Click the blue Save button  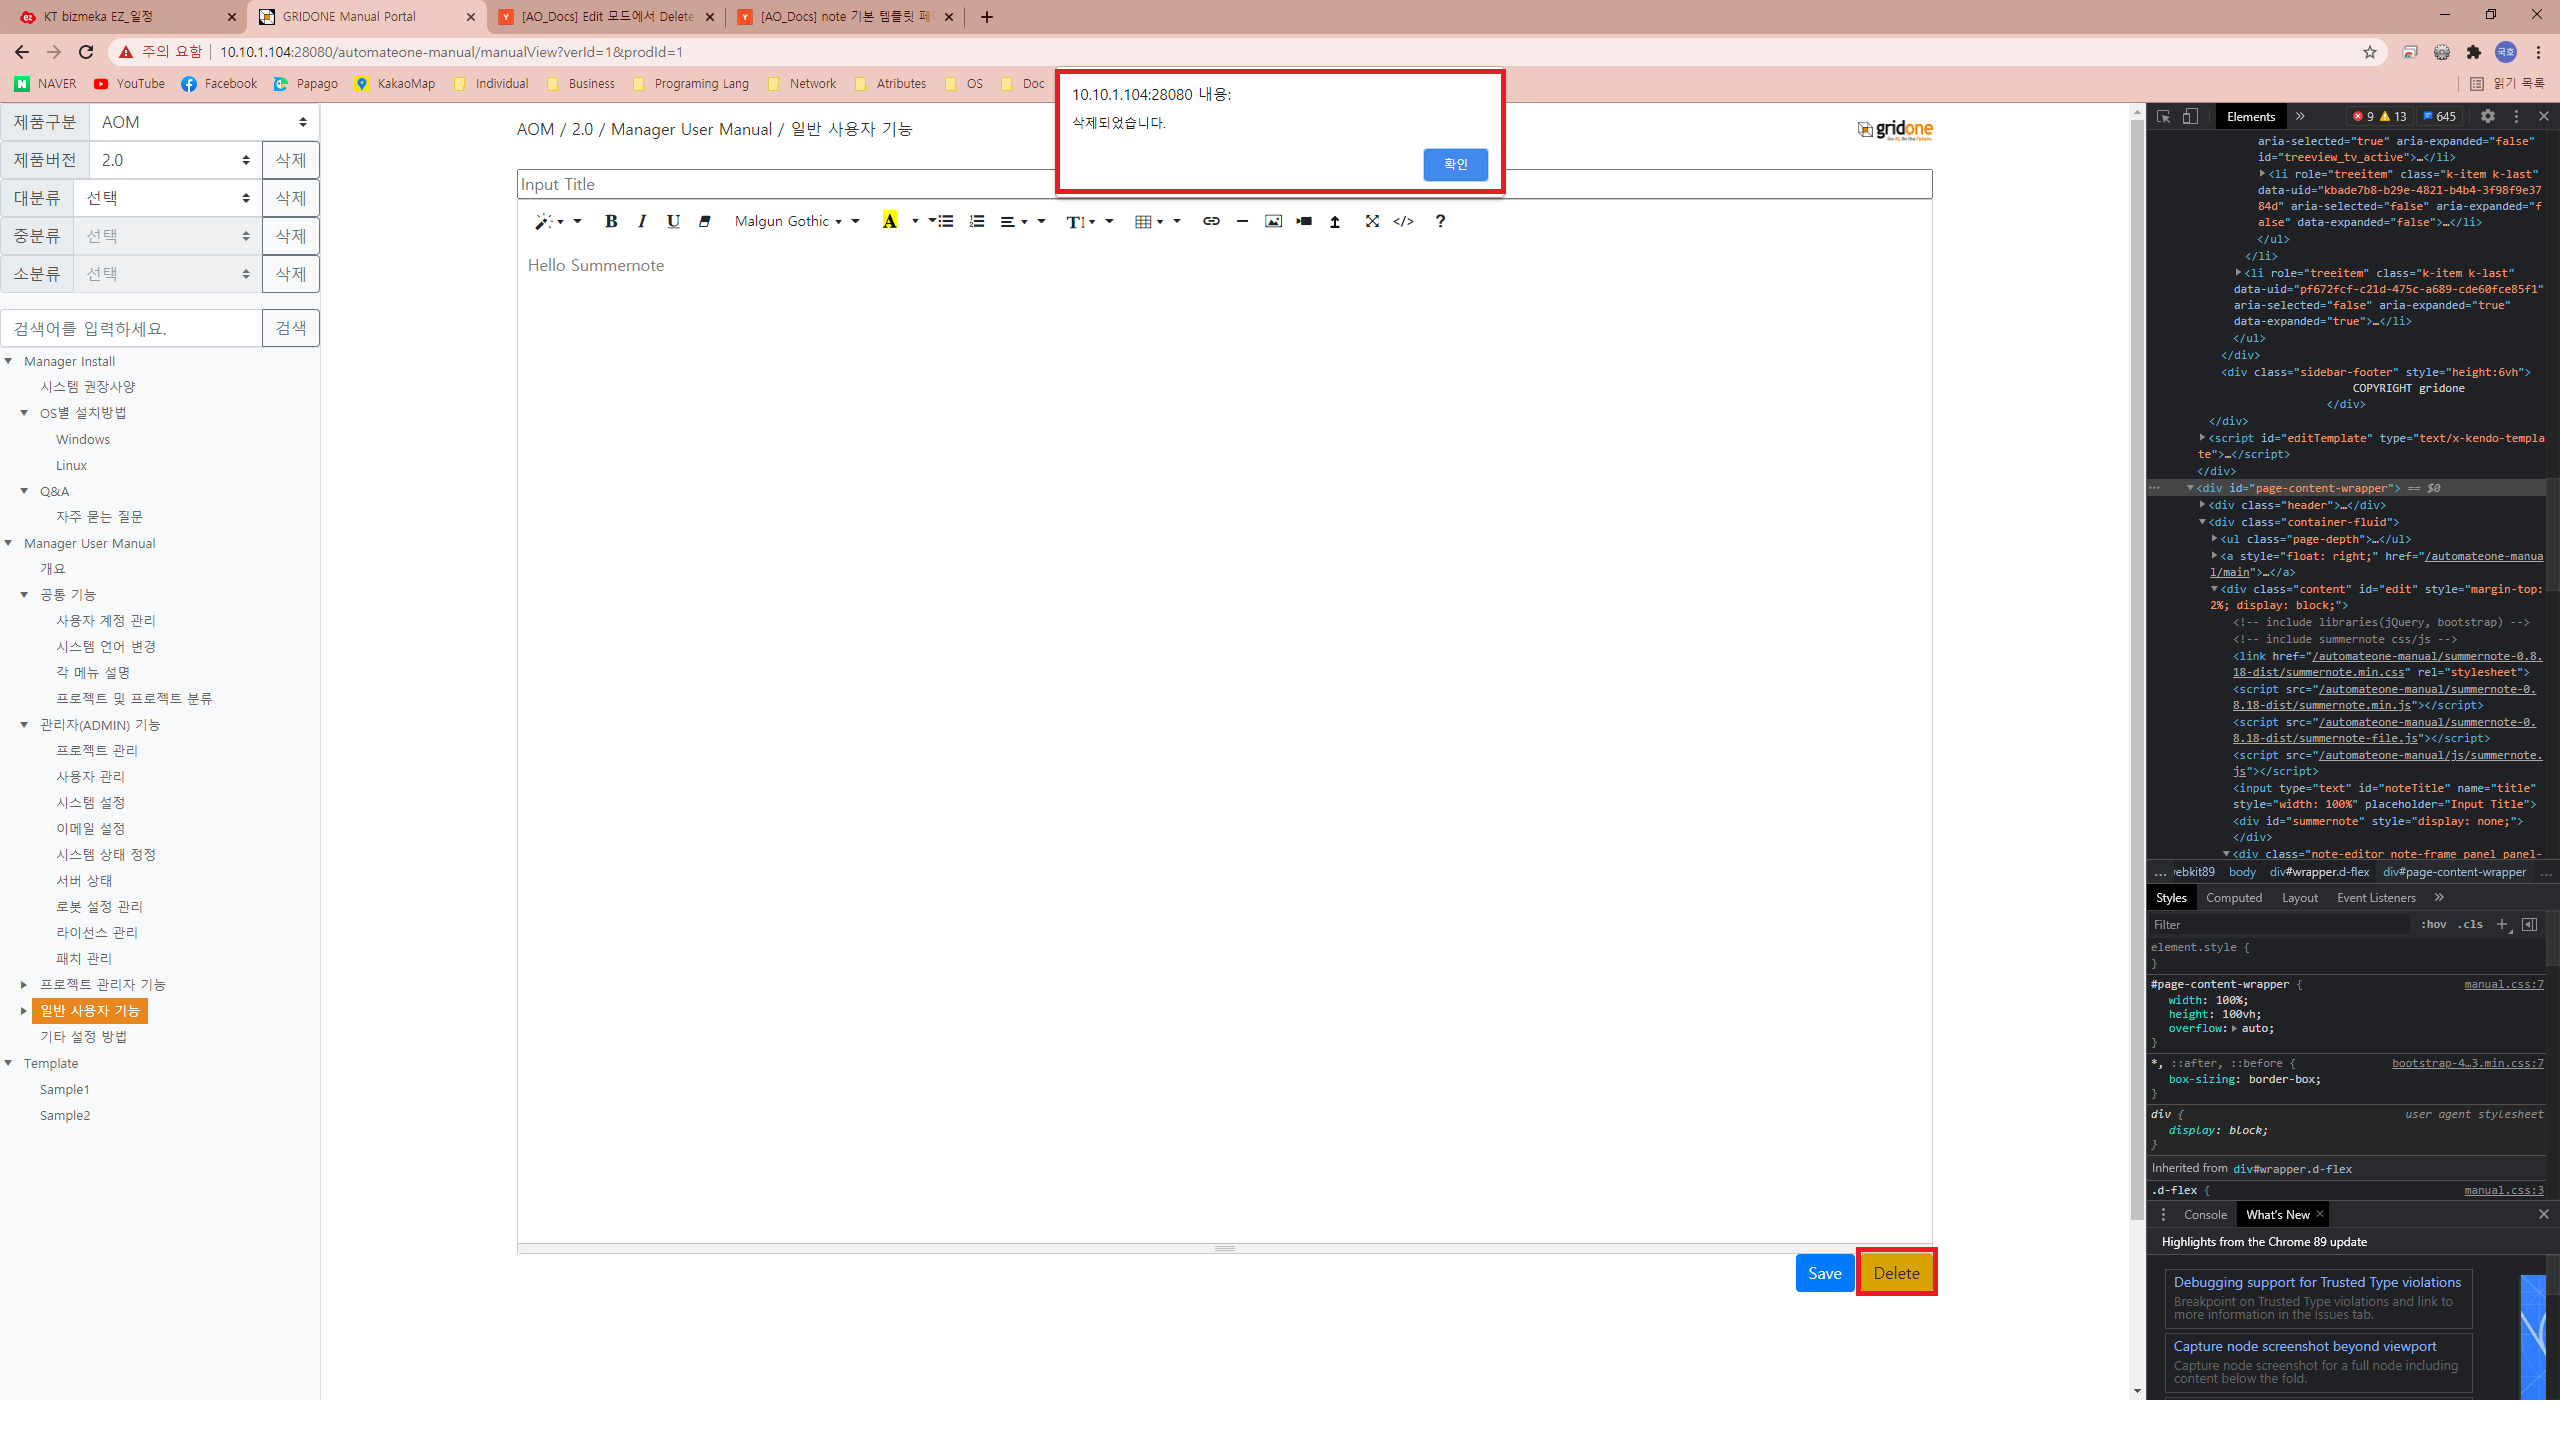pyautogui.click(x=1824, y=1273)
